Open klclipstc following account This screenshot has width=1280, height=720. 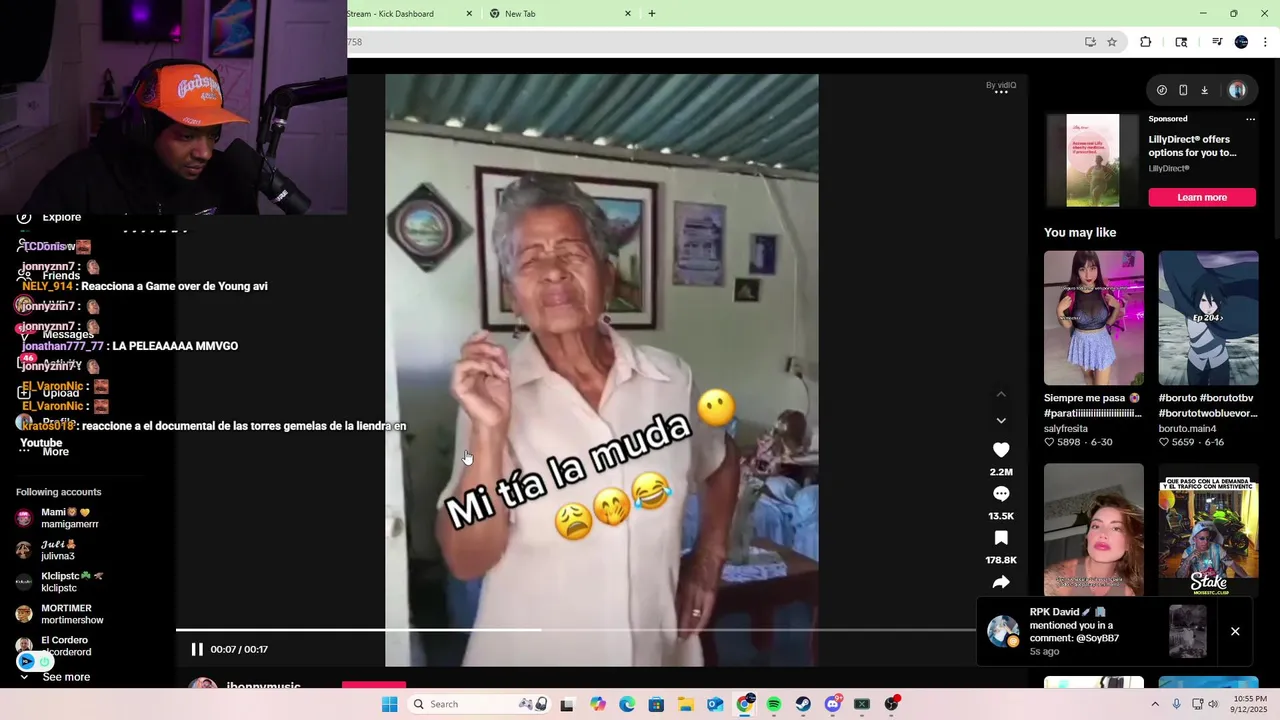click(x=60, y=582)
